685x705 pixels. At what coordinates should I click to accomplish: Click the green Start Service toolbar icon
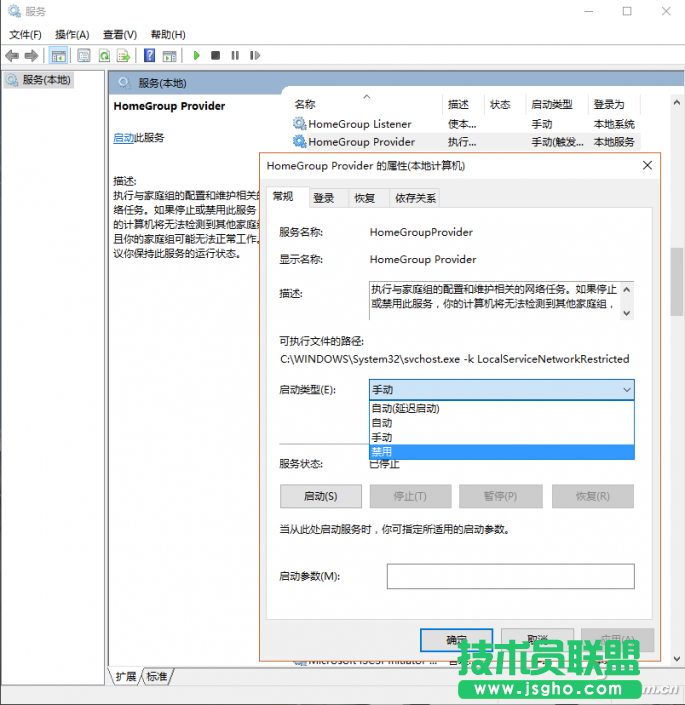[x=197, y=56]
